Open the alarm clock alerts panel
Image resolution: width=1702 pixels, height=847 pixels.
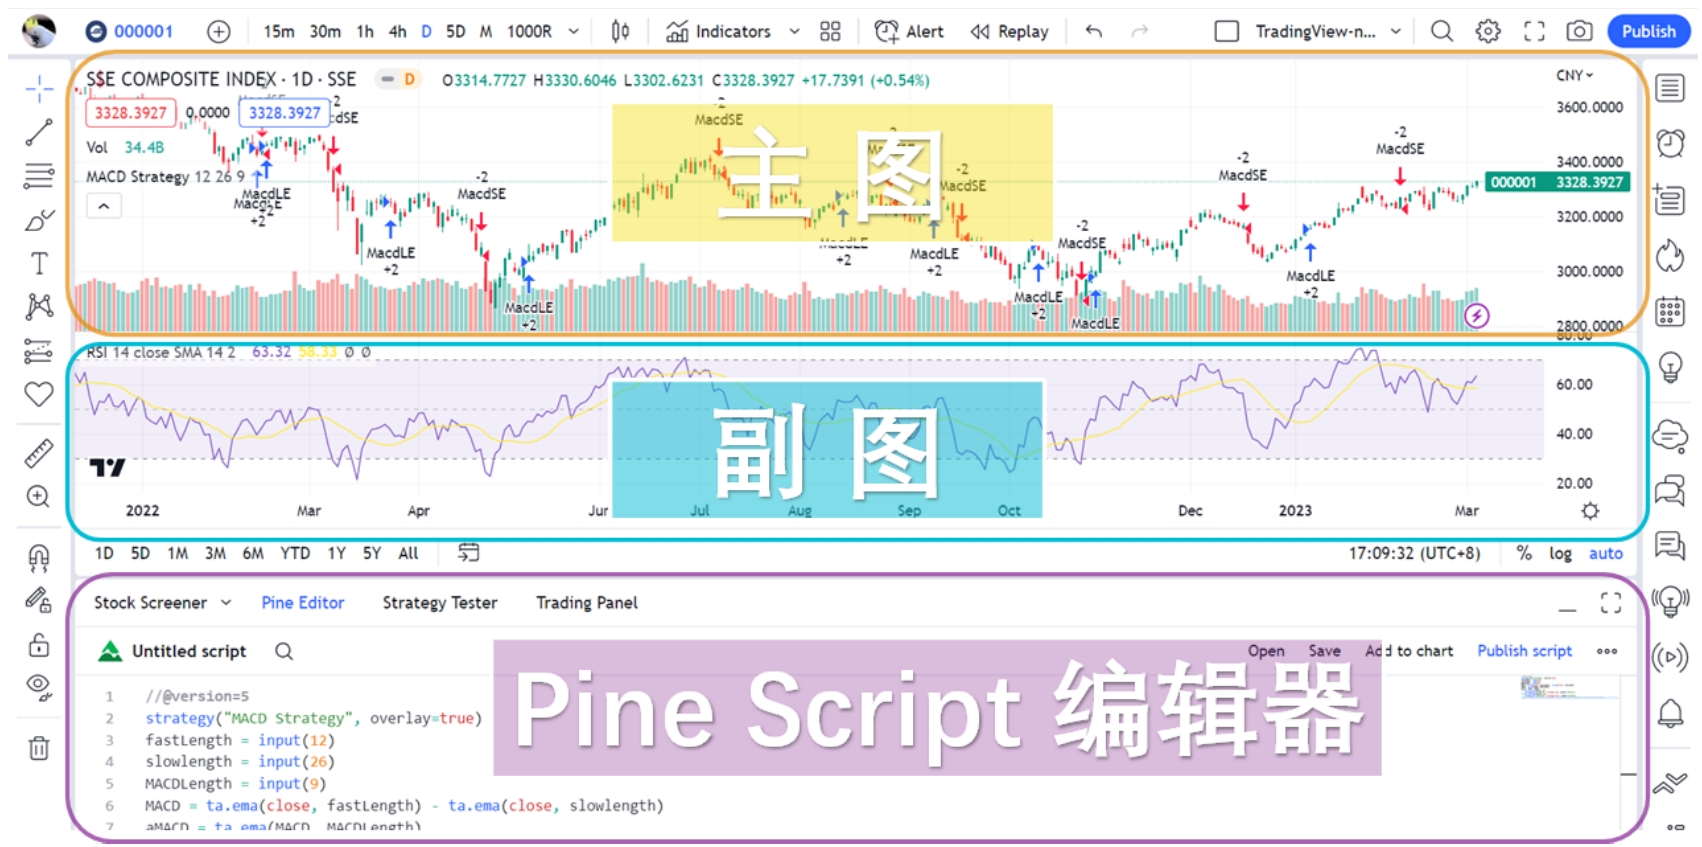tap(1670, 144)
